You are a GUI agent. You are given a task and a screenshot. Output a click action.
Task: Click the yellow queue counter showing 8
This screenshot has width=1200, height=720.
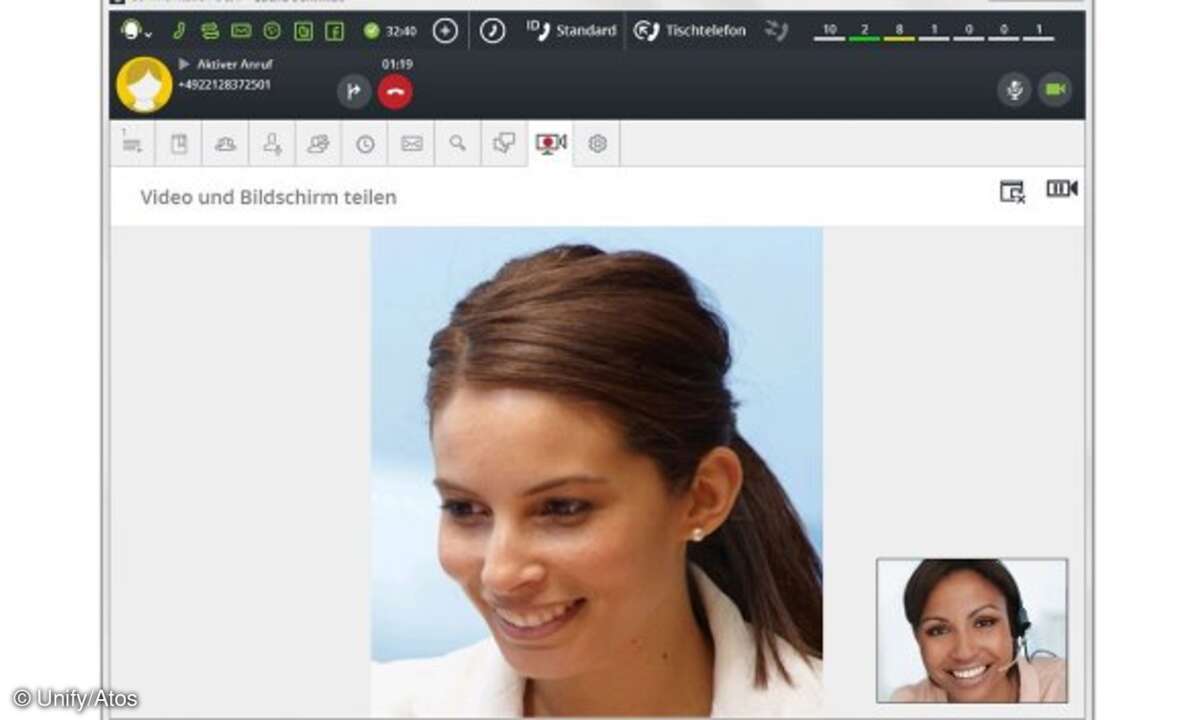[x=899, y=31]
